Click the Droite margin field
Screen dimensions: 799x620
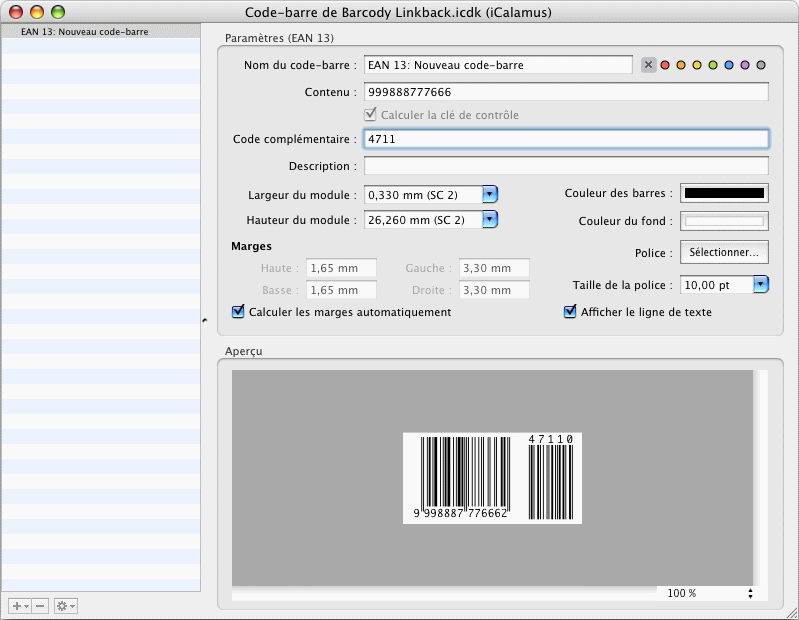pos(494,290)
